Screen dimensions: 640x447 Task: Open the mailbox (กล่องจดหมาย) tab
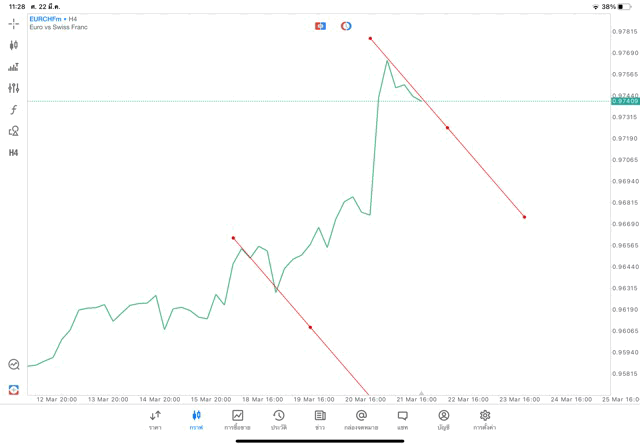[361, 419]
